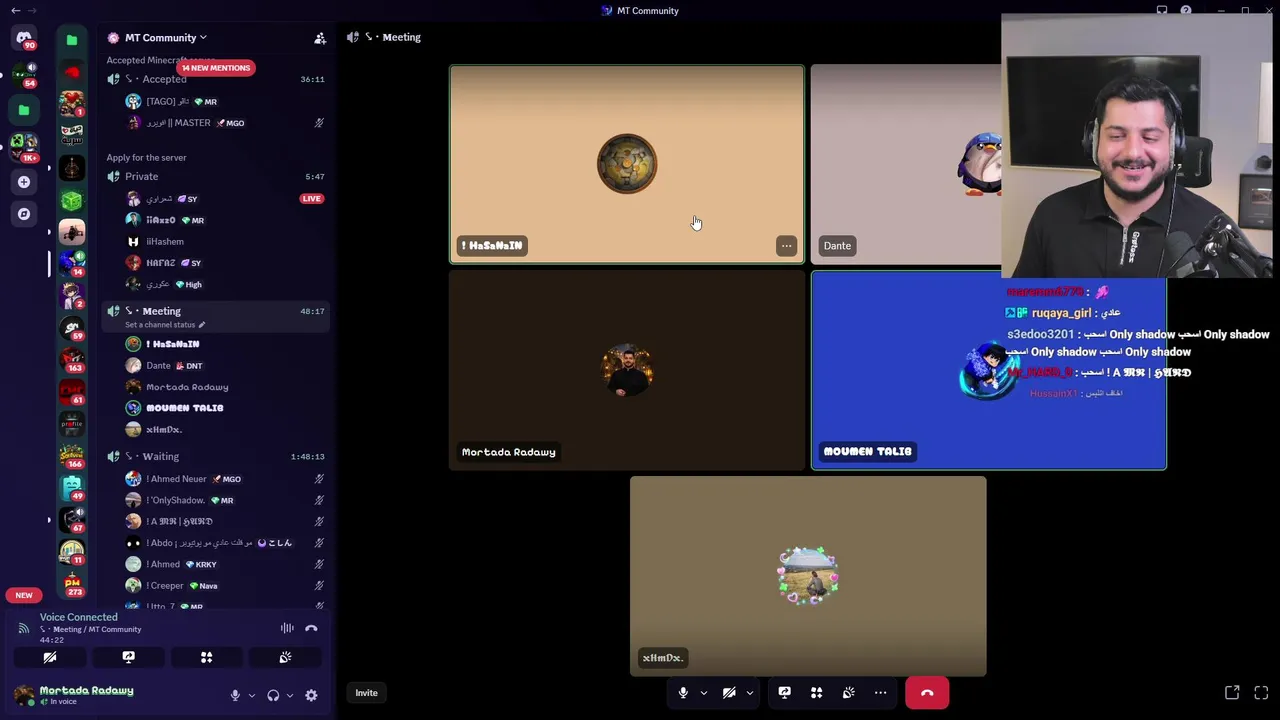This screenshot has height=720, width=1280.
Task: Toggle camera in bottom call controls
Action: (729, 692)
